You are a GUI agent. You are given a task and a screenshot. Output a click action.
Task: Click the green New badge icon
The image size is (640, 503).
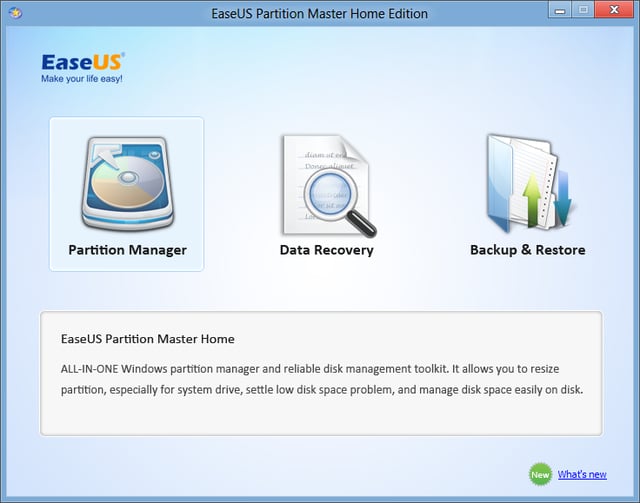540,474
